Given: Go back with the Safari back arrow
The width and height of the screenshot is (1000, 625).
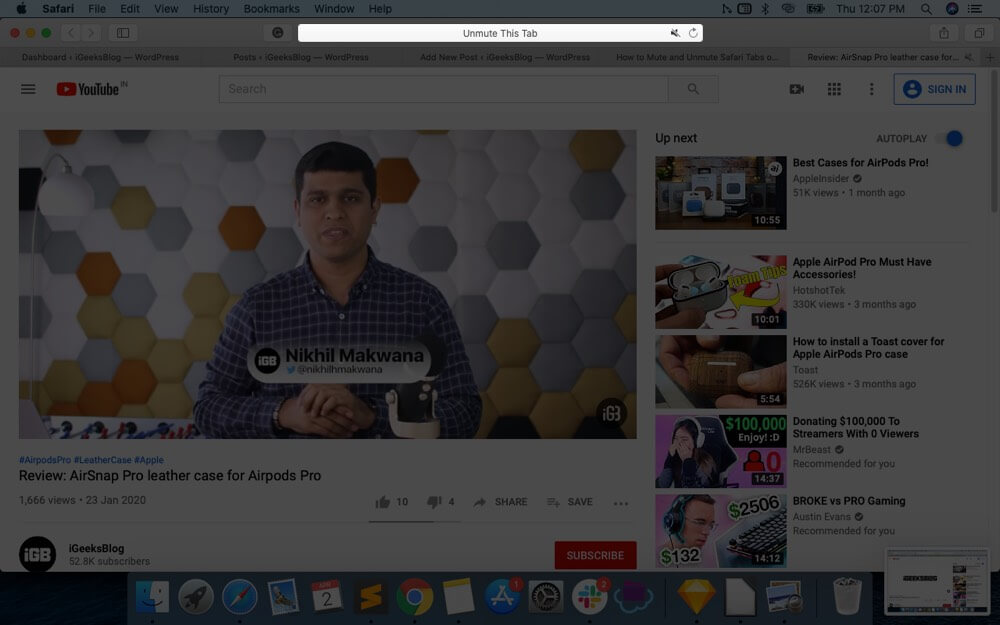Looking at the screenshot, I should [71, 33].
